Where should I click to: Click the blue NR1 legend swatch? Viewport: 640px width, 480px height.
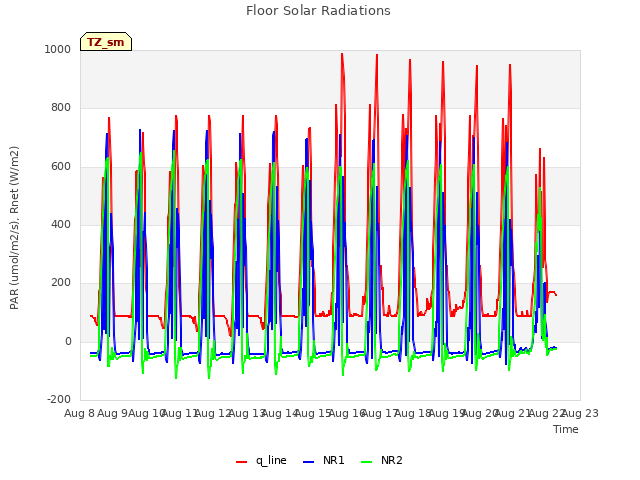coord(309,462)
